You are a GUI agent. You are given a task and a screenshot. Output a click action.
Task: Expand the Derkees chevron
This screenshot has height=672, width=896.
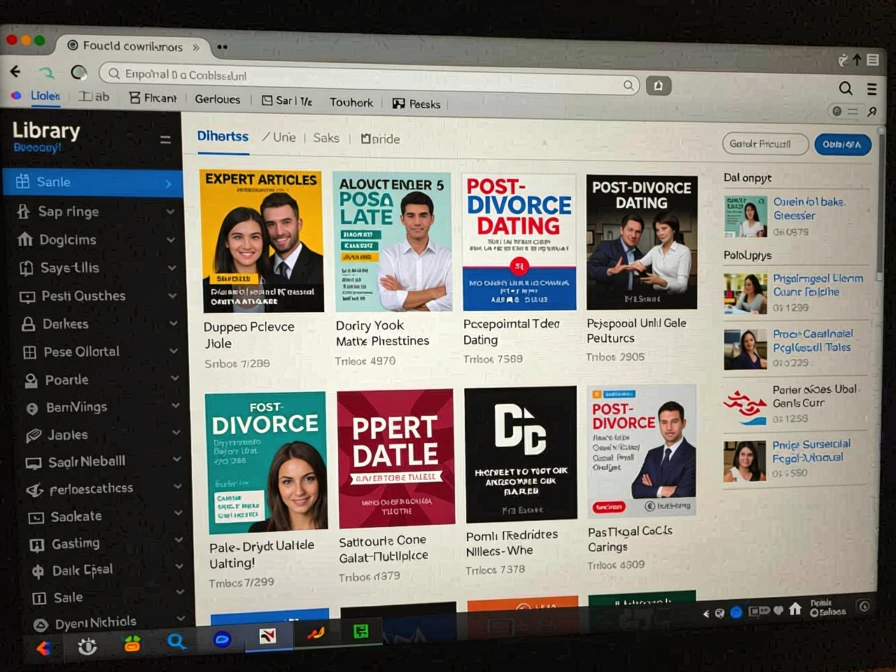tap(174, 323)
